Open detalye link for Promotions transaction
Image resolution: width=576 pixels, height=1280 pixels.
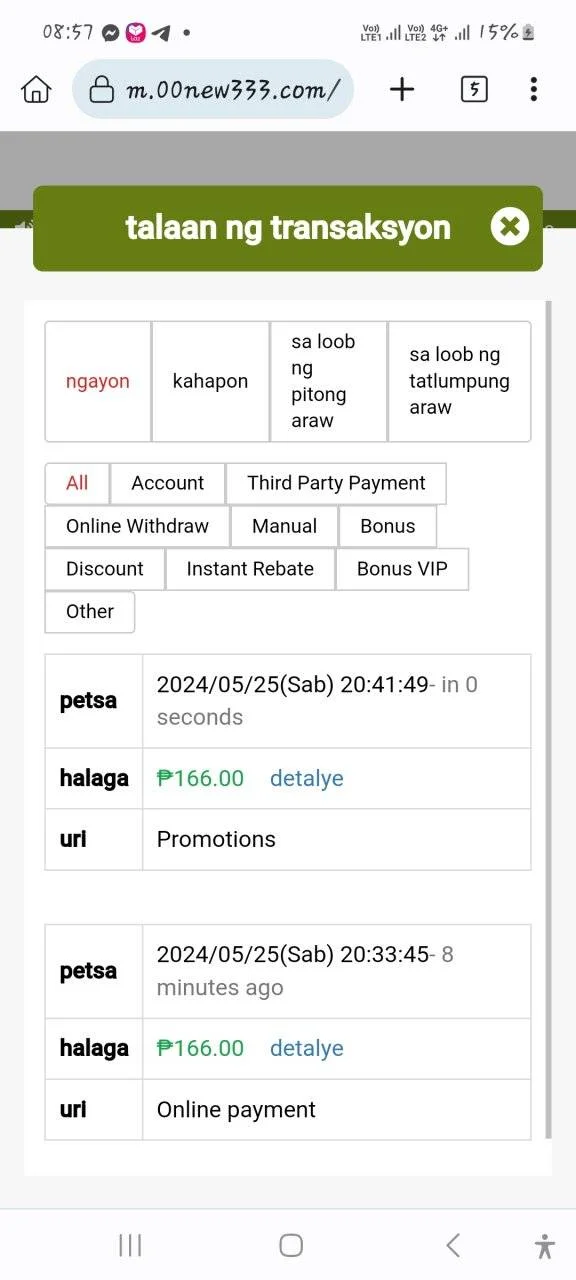point(307,778)
